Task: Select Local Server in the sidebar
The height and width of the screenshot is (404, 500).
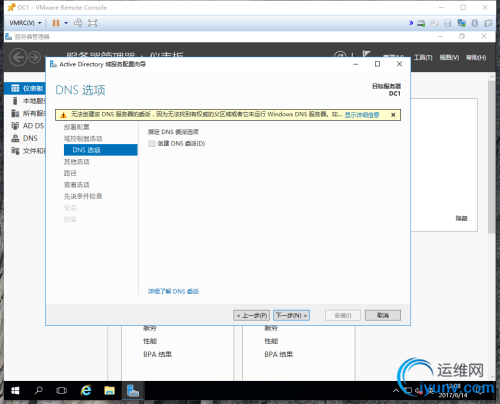Action: [25, 101]
